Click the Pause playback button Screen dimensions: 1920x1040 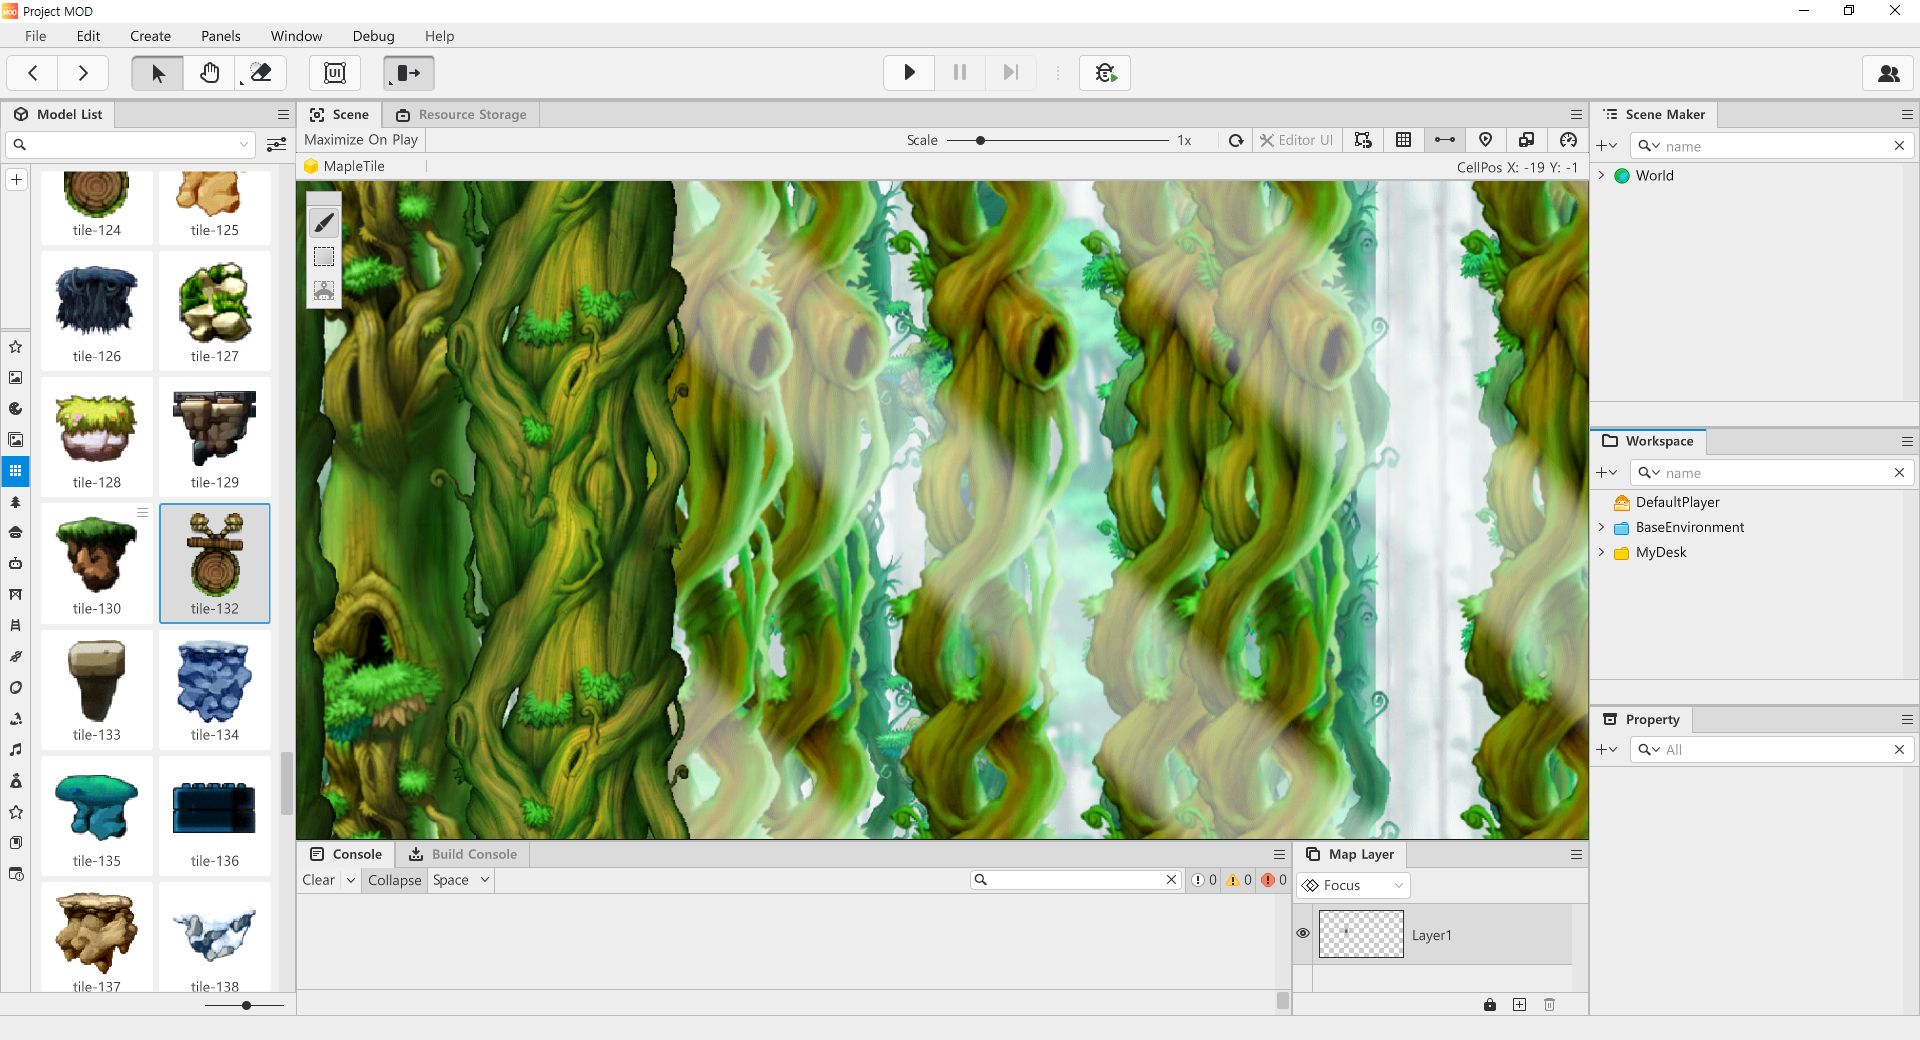[960, 73]
